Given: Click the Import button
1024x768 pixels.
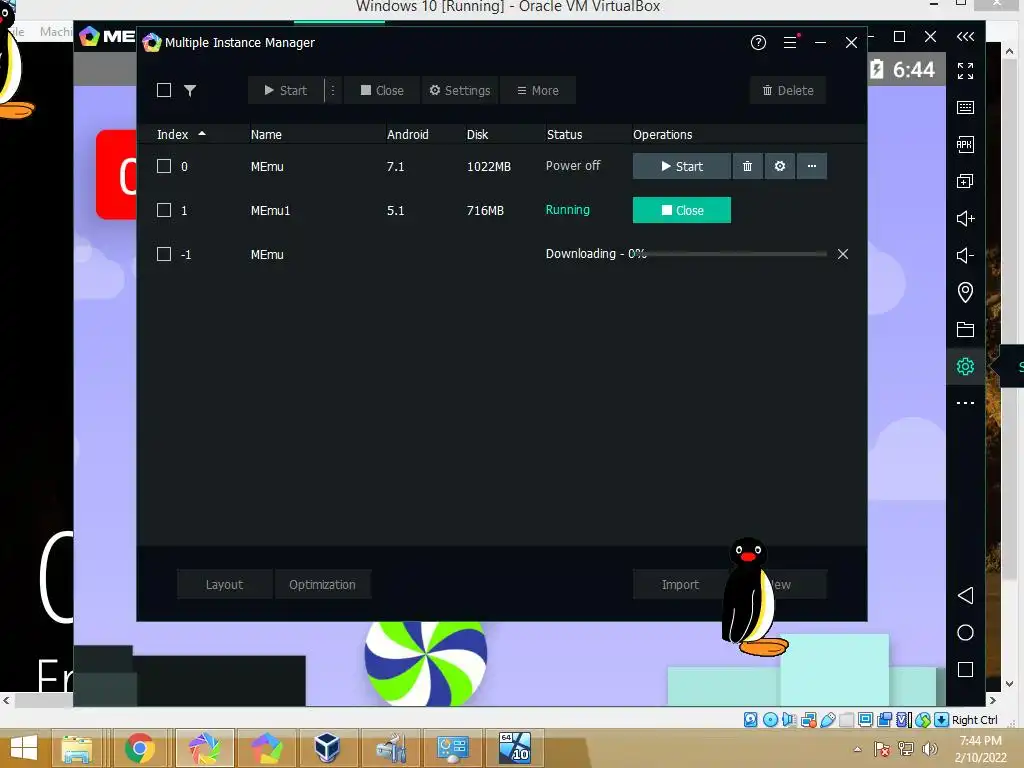Looking at the screenshot, I should pyautogui.click(x=680, y=584).
